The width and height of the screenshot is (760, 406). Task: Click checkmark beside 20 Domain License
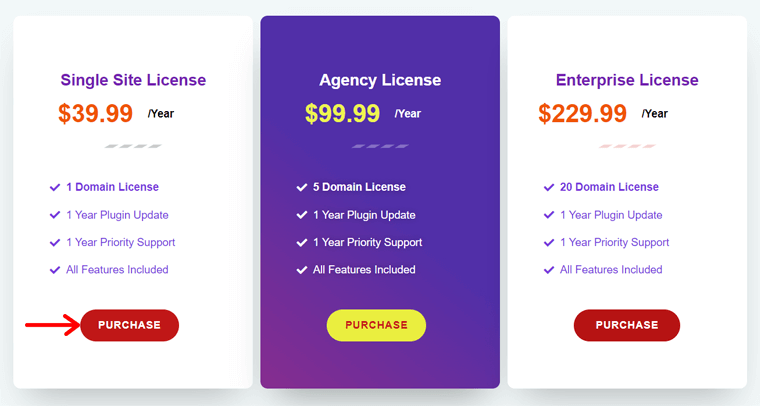point(549,187)
